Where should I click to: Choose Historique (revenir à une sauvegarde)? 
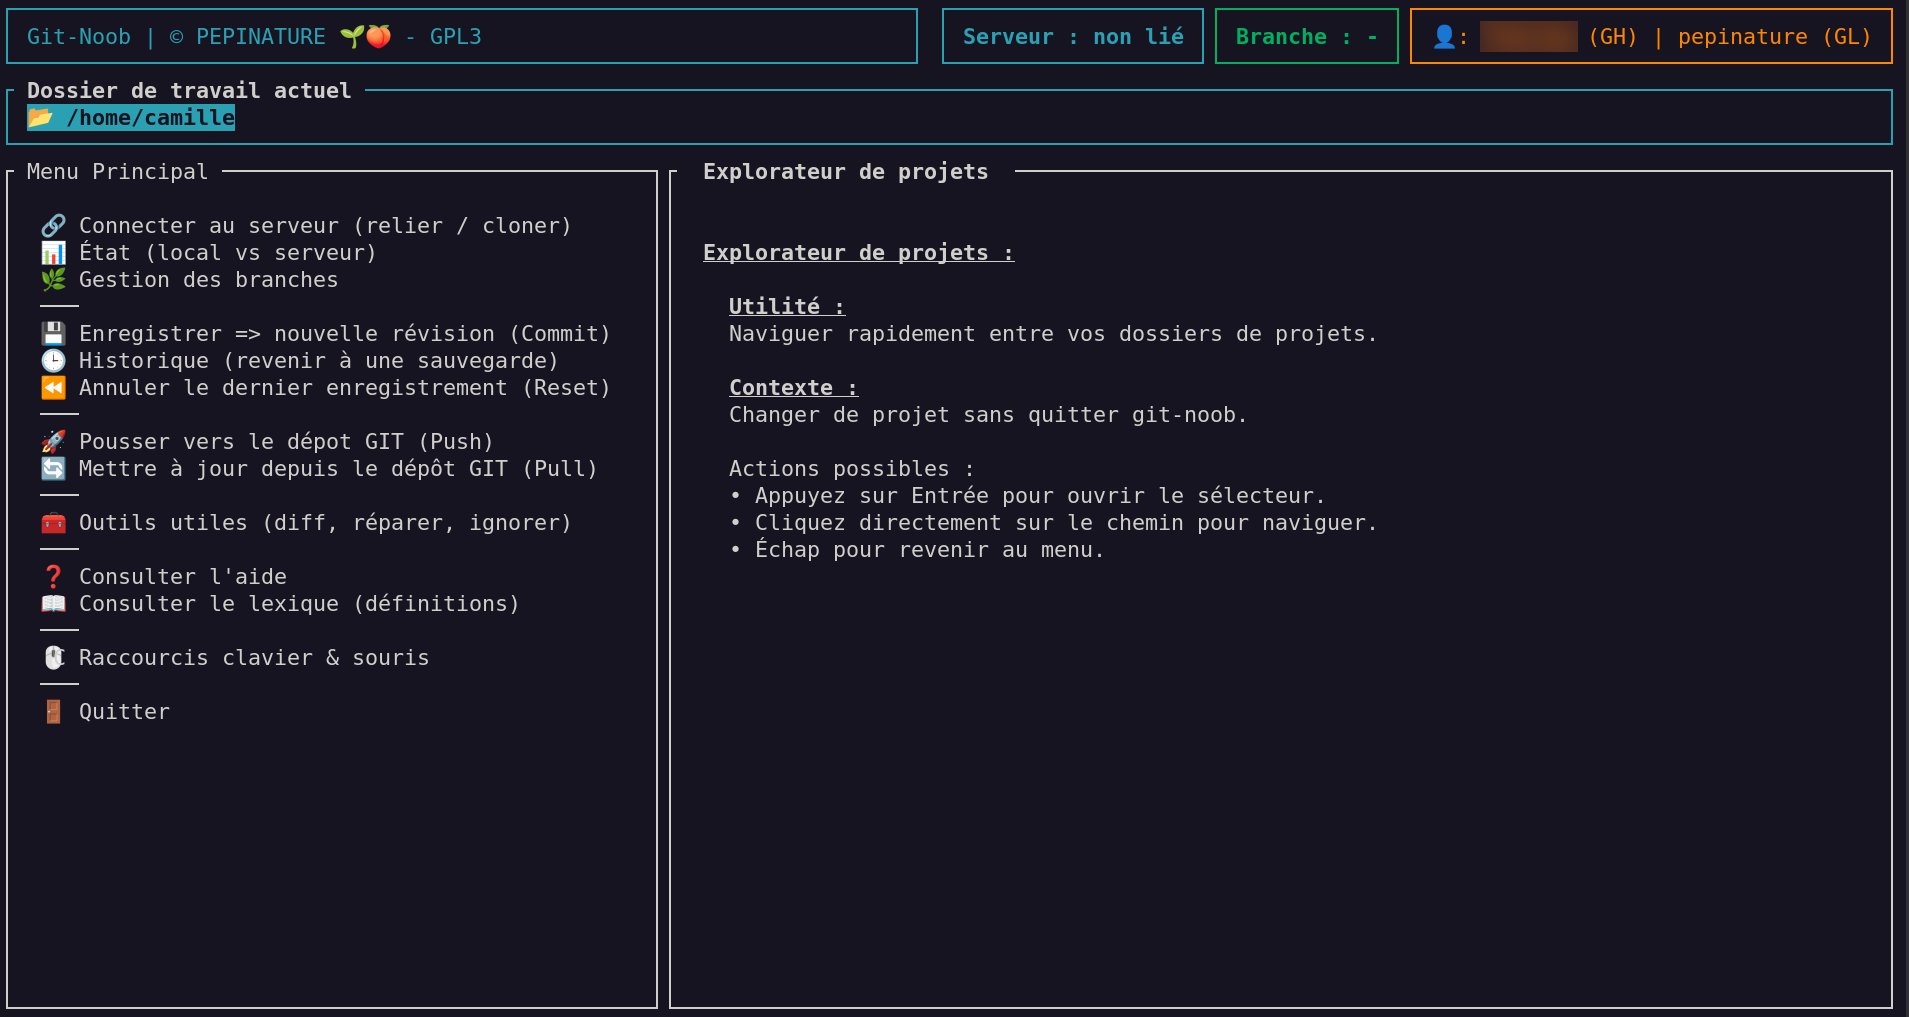[318, 361]
